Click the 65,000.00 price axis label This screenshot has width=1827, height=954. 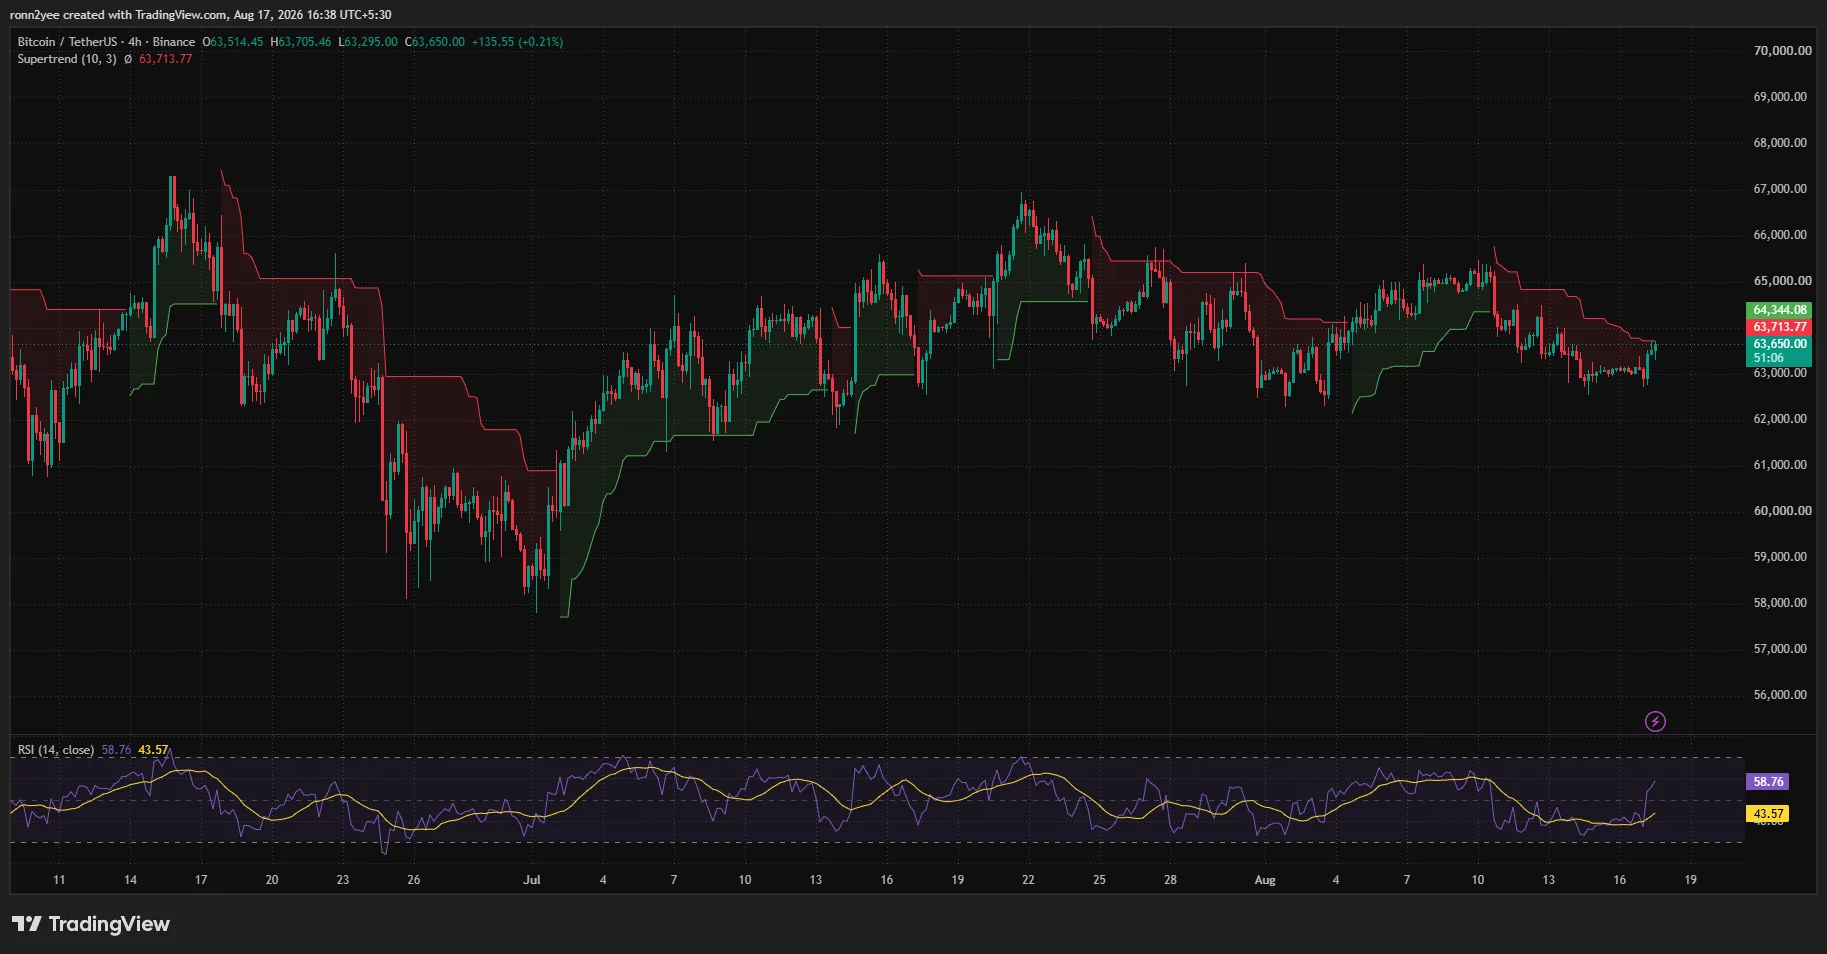click(1782, 281)
